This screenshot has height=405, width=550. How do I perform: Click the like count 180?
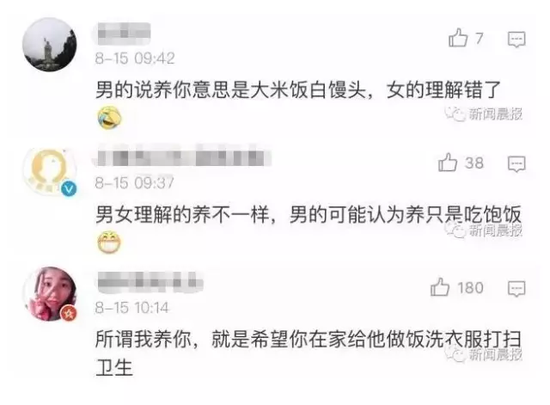[470, 288]
